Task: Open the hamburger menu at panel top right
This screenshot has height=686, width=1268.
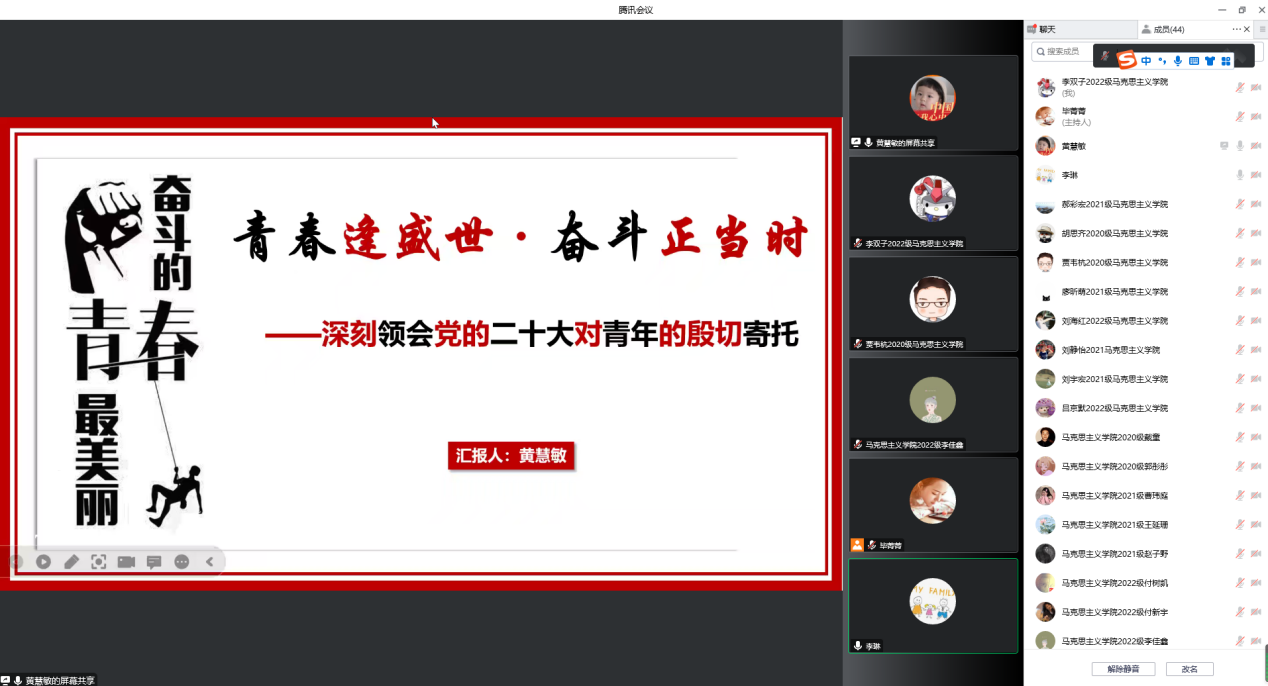Action: [1261, 30]
